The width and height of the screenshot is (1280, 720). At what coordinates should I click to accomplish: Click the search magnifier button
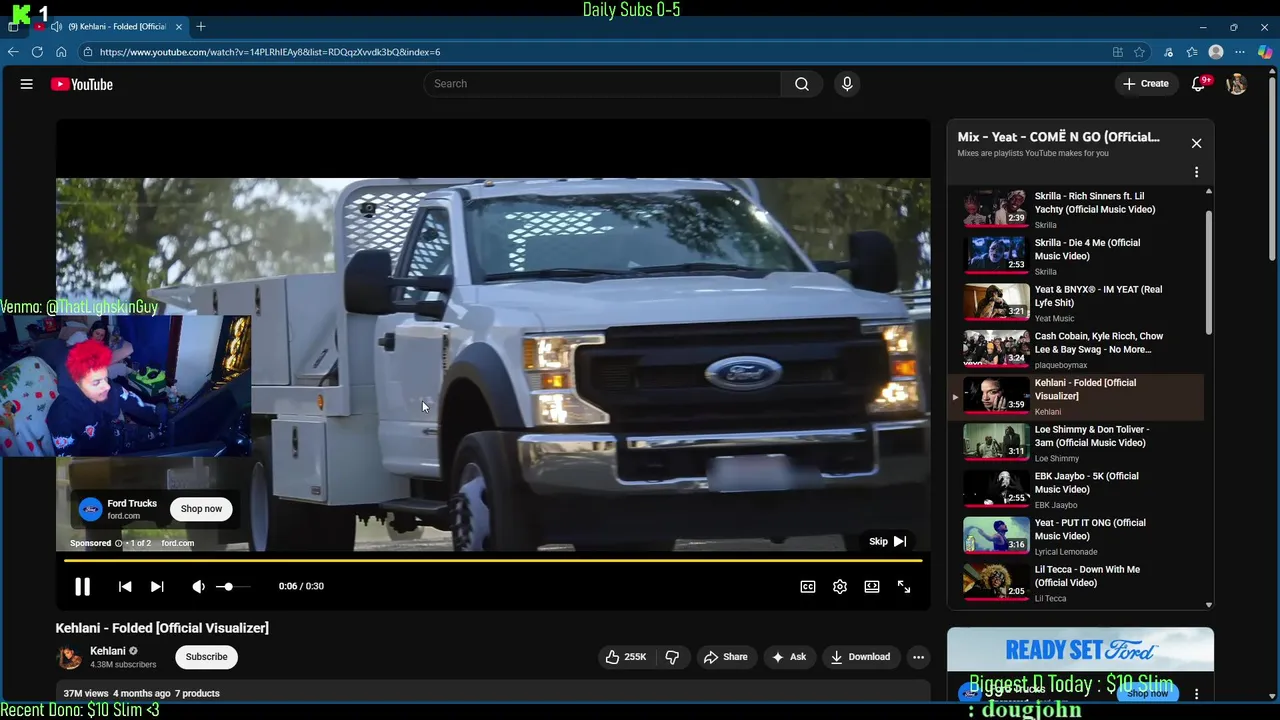pyautogui.click(x=802, y=84)
